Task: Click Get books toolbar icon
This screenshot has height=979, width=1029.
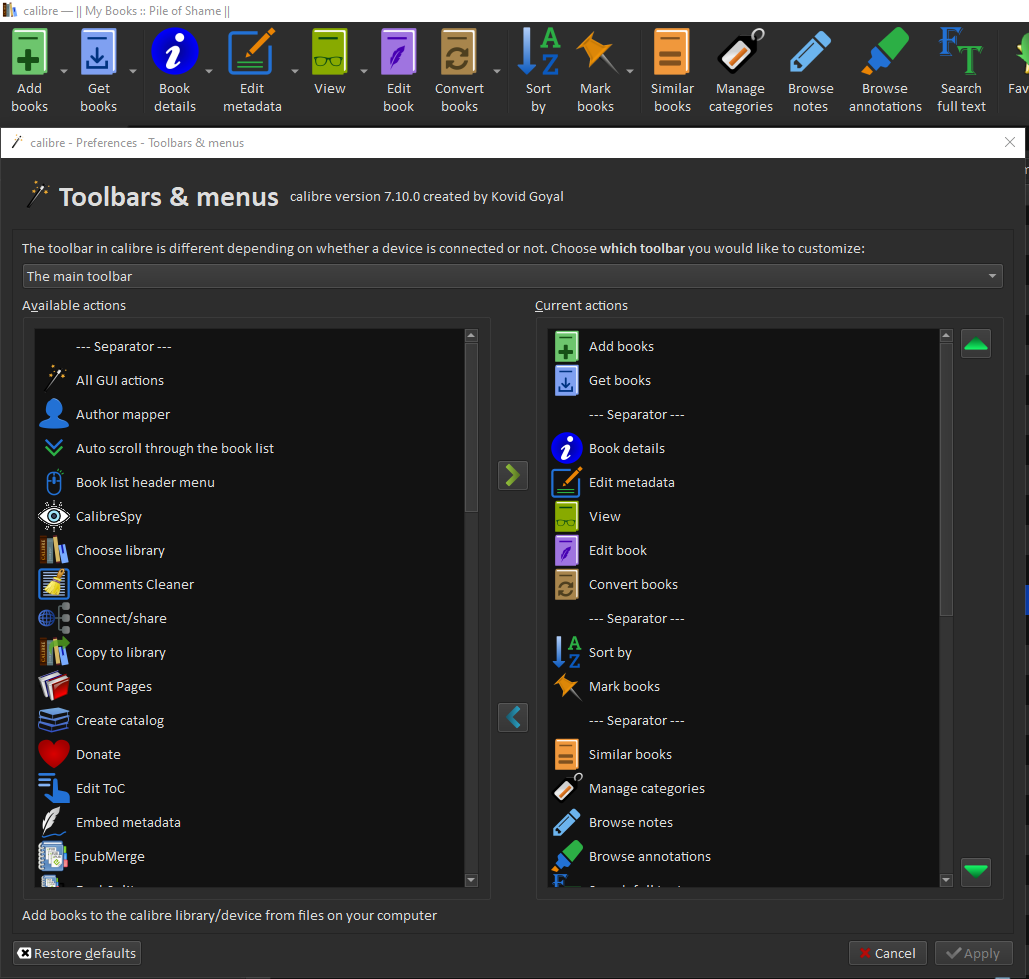Action: (98, 52)
